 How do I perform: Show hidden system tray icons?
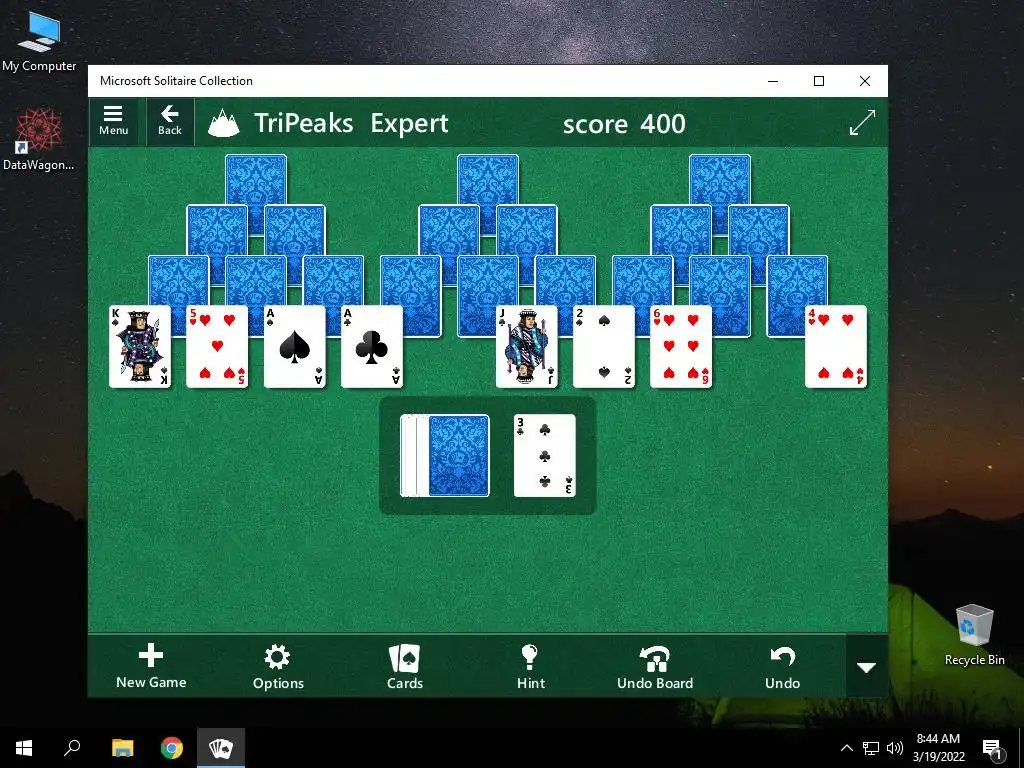coord(846,748)
